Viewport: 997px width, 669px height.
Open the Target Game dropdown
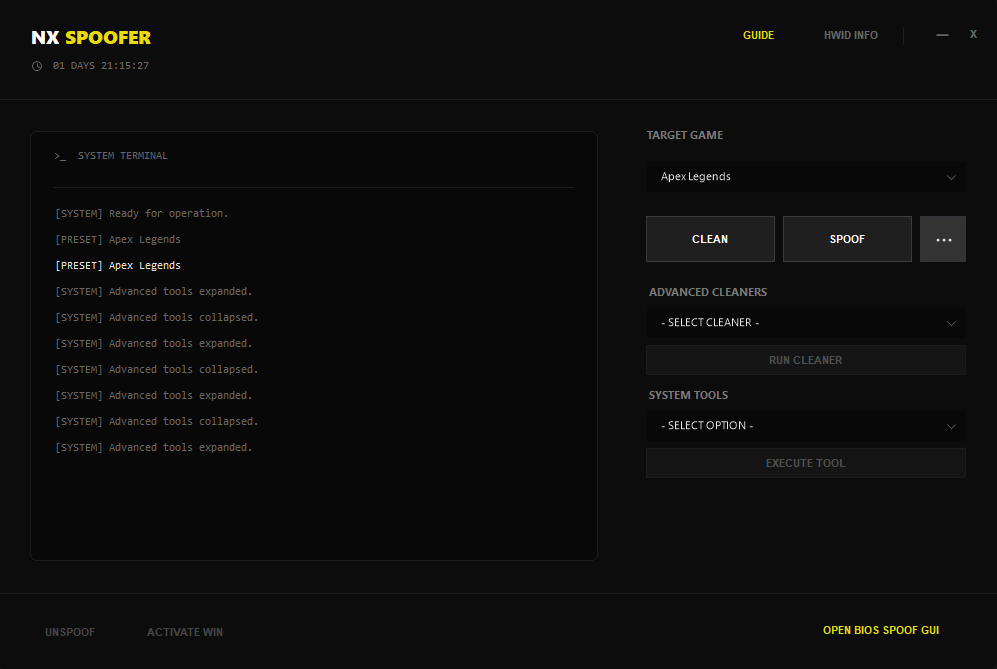point(806,177)
